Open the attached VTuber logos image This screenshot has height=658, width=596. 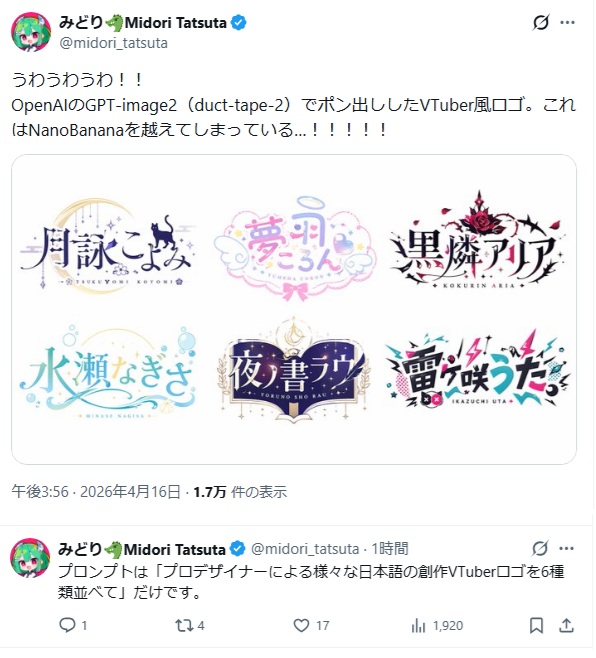294,309
